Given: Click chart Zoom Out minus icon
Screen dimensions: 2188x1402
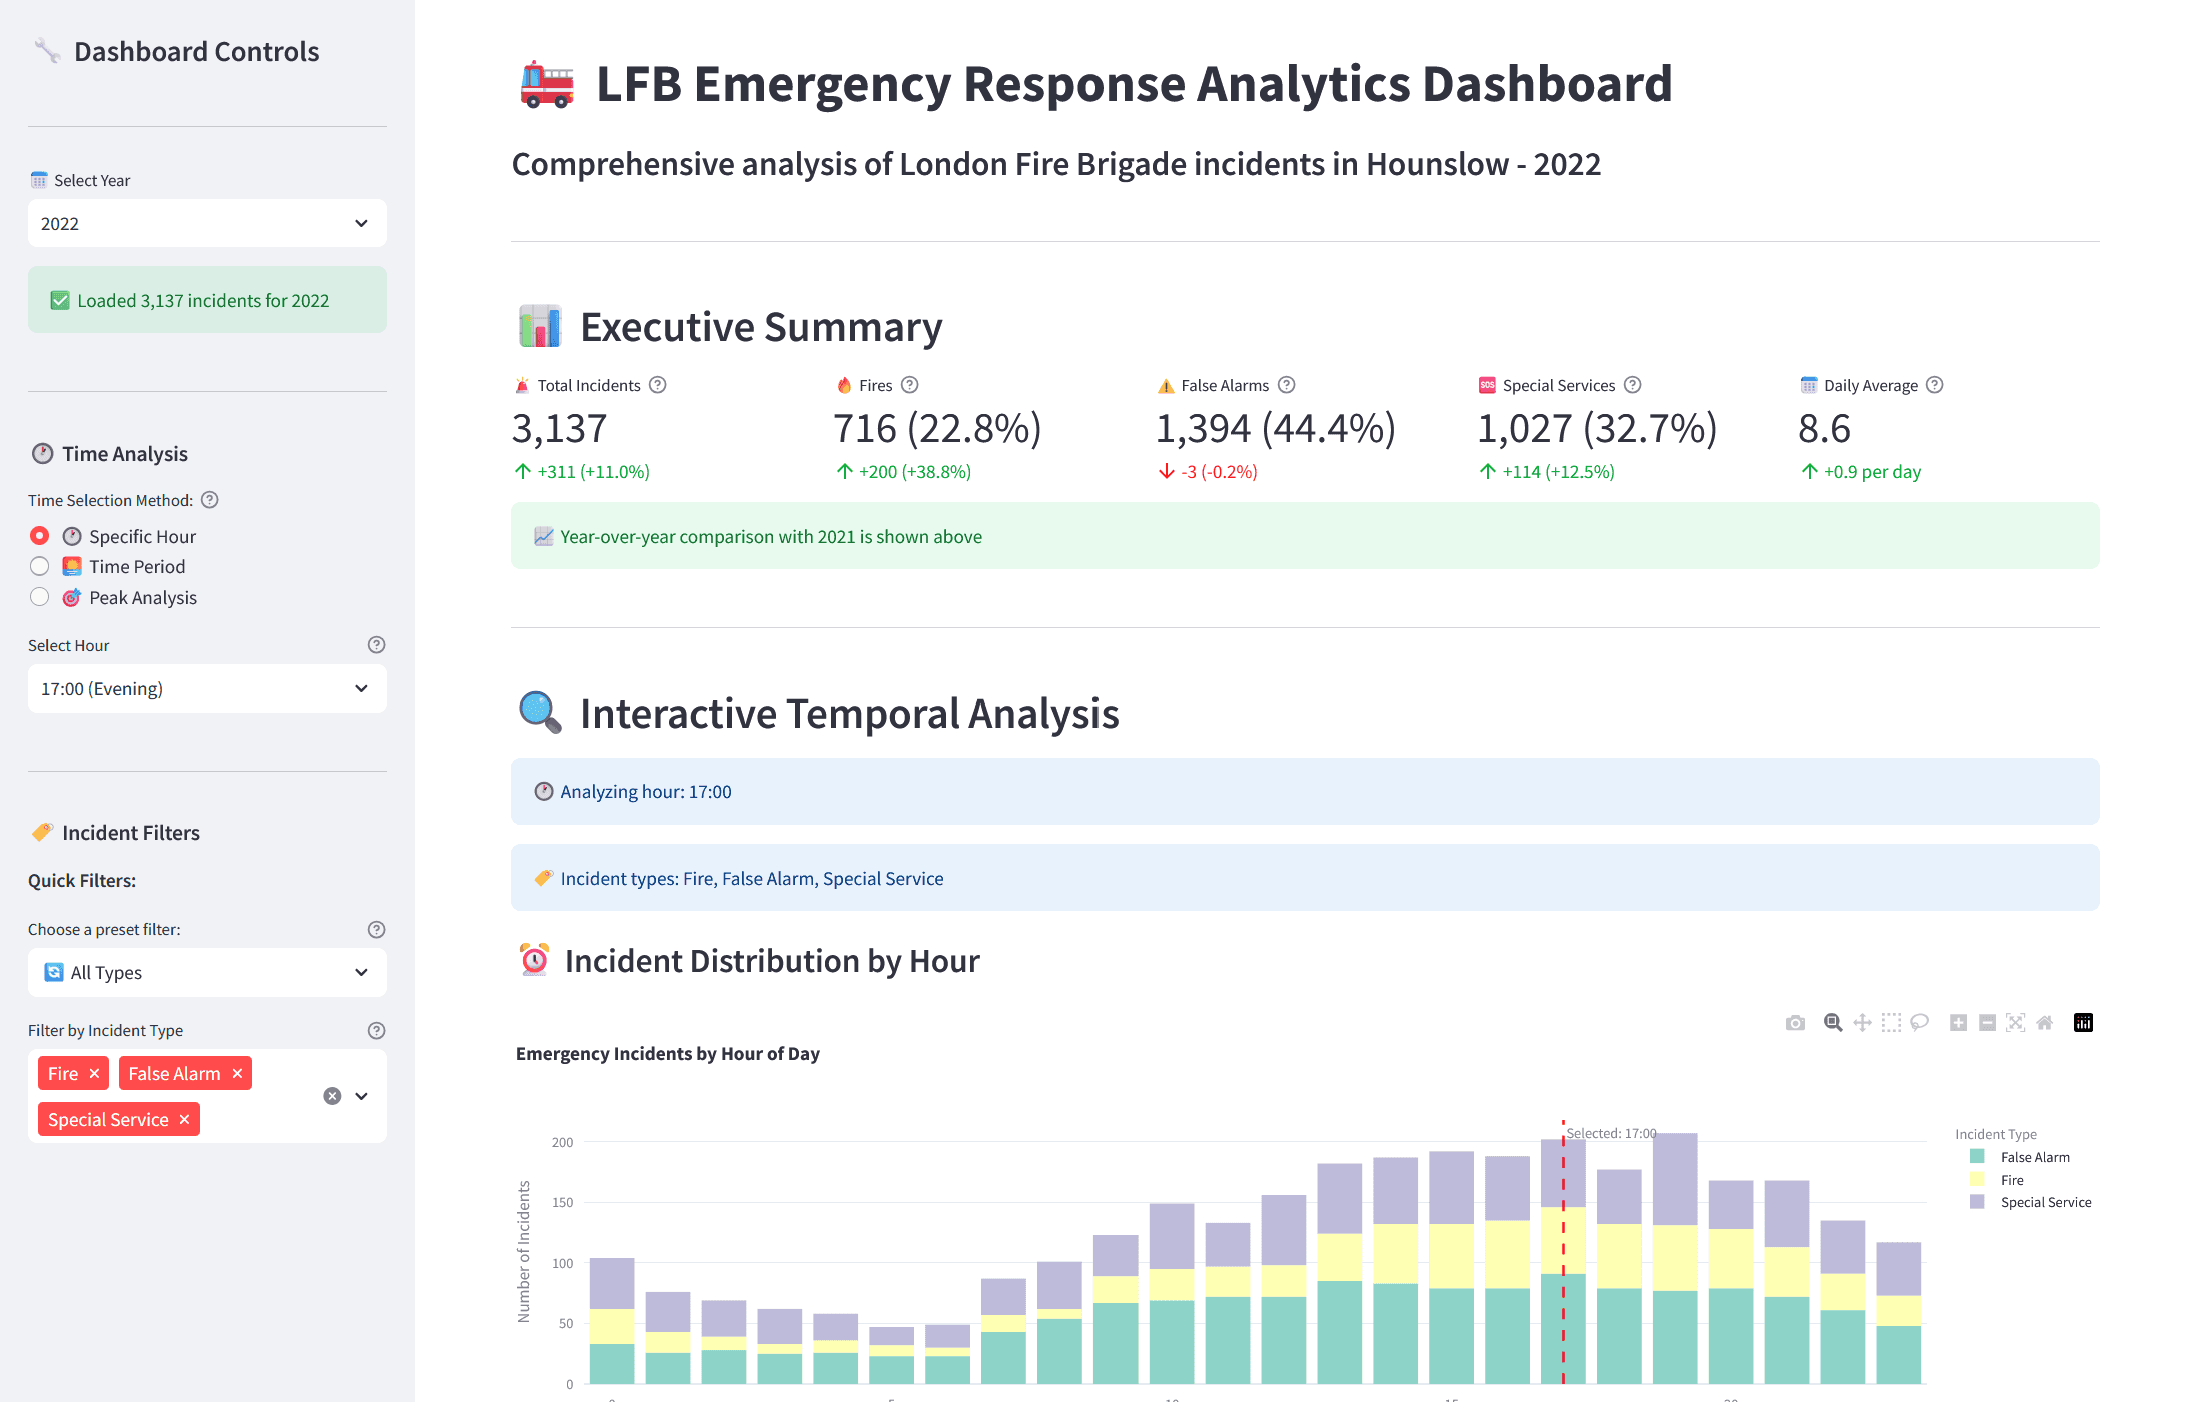Looking at the screenshot, I should [1987, 1023].
